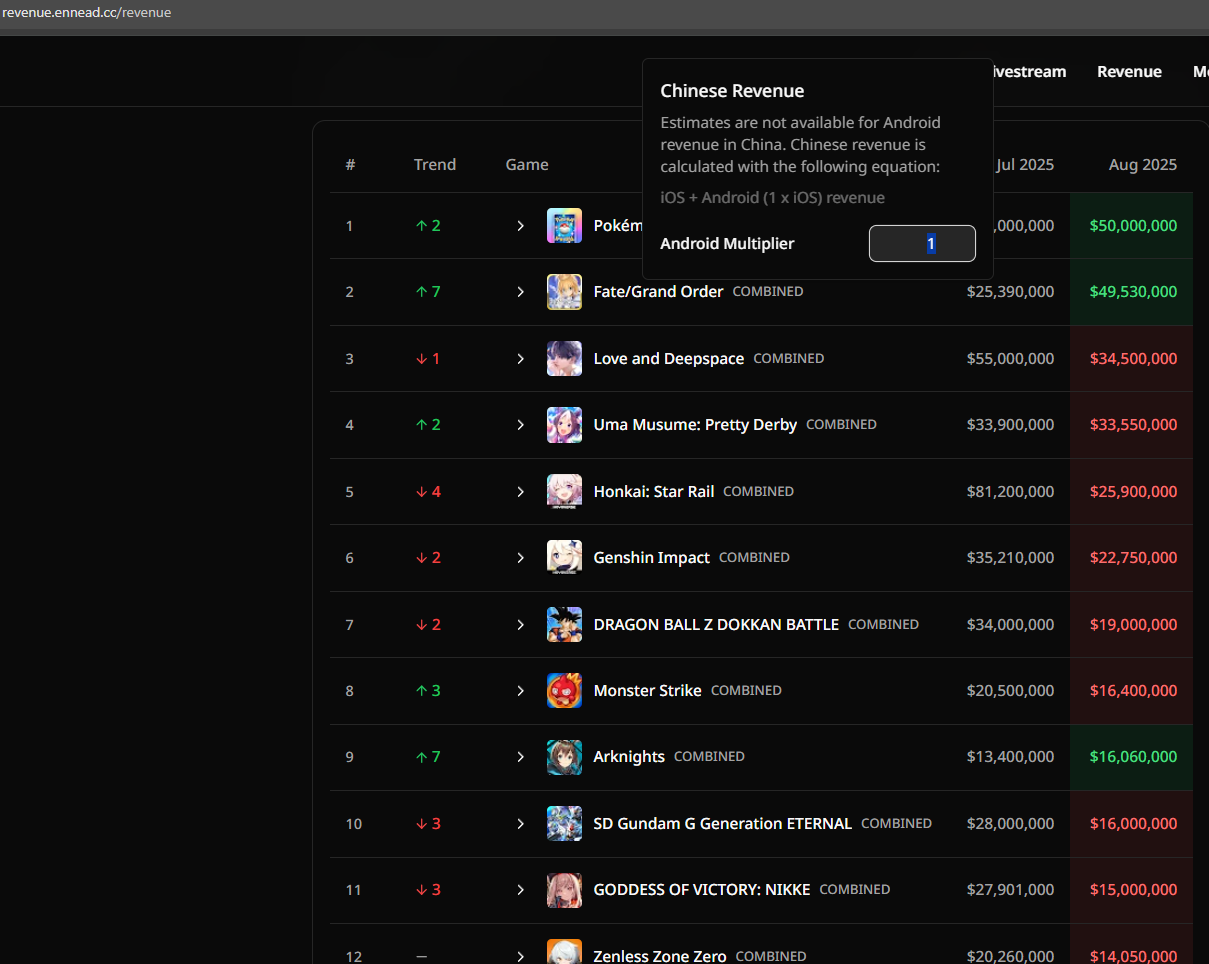
Task: Click the $55,000,000 Jul revenue cell
Action: [1010, 358]
